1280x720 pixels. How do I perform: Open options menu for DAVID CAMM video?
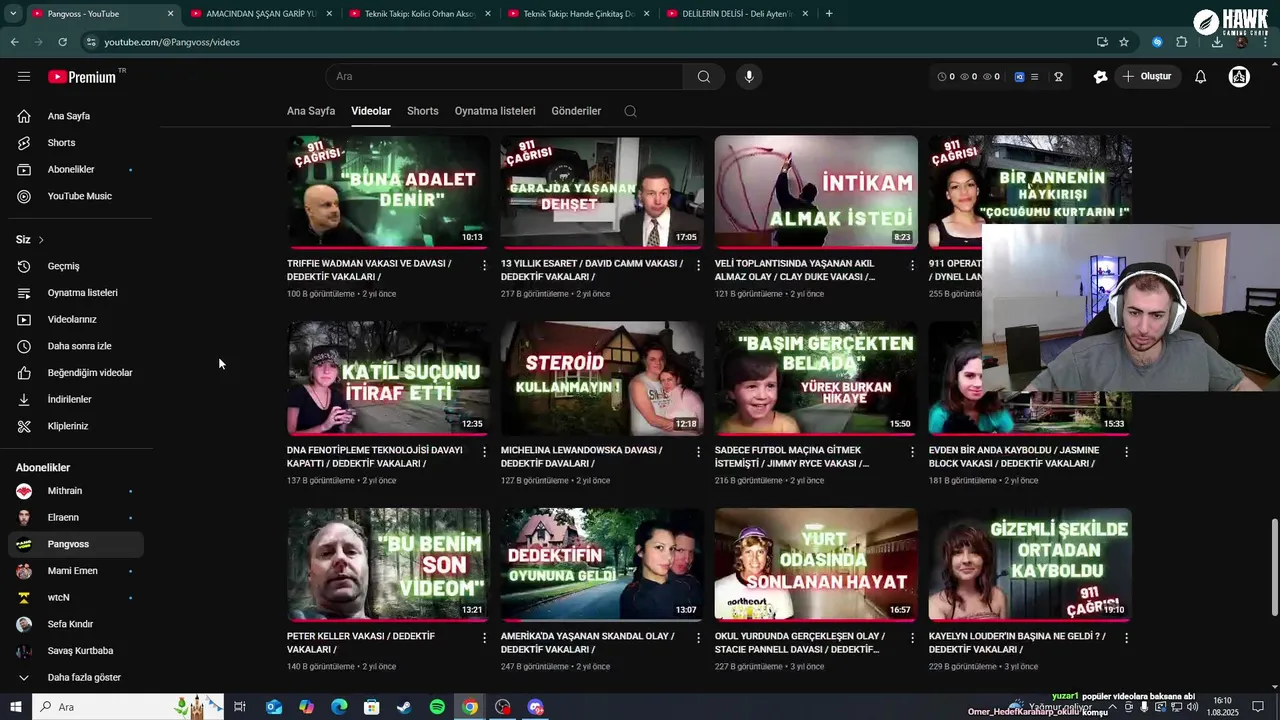pyautogui.click(x=698, y=265)
